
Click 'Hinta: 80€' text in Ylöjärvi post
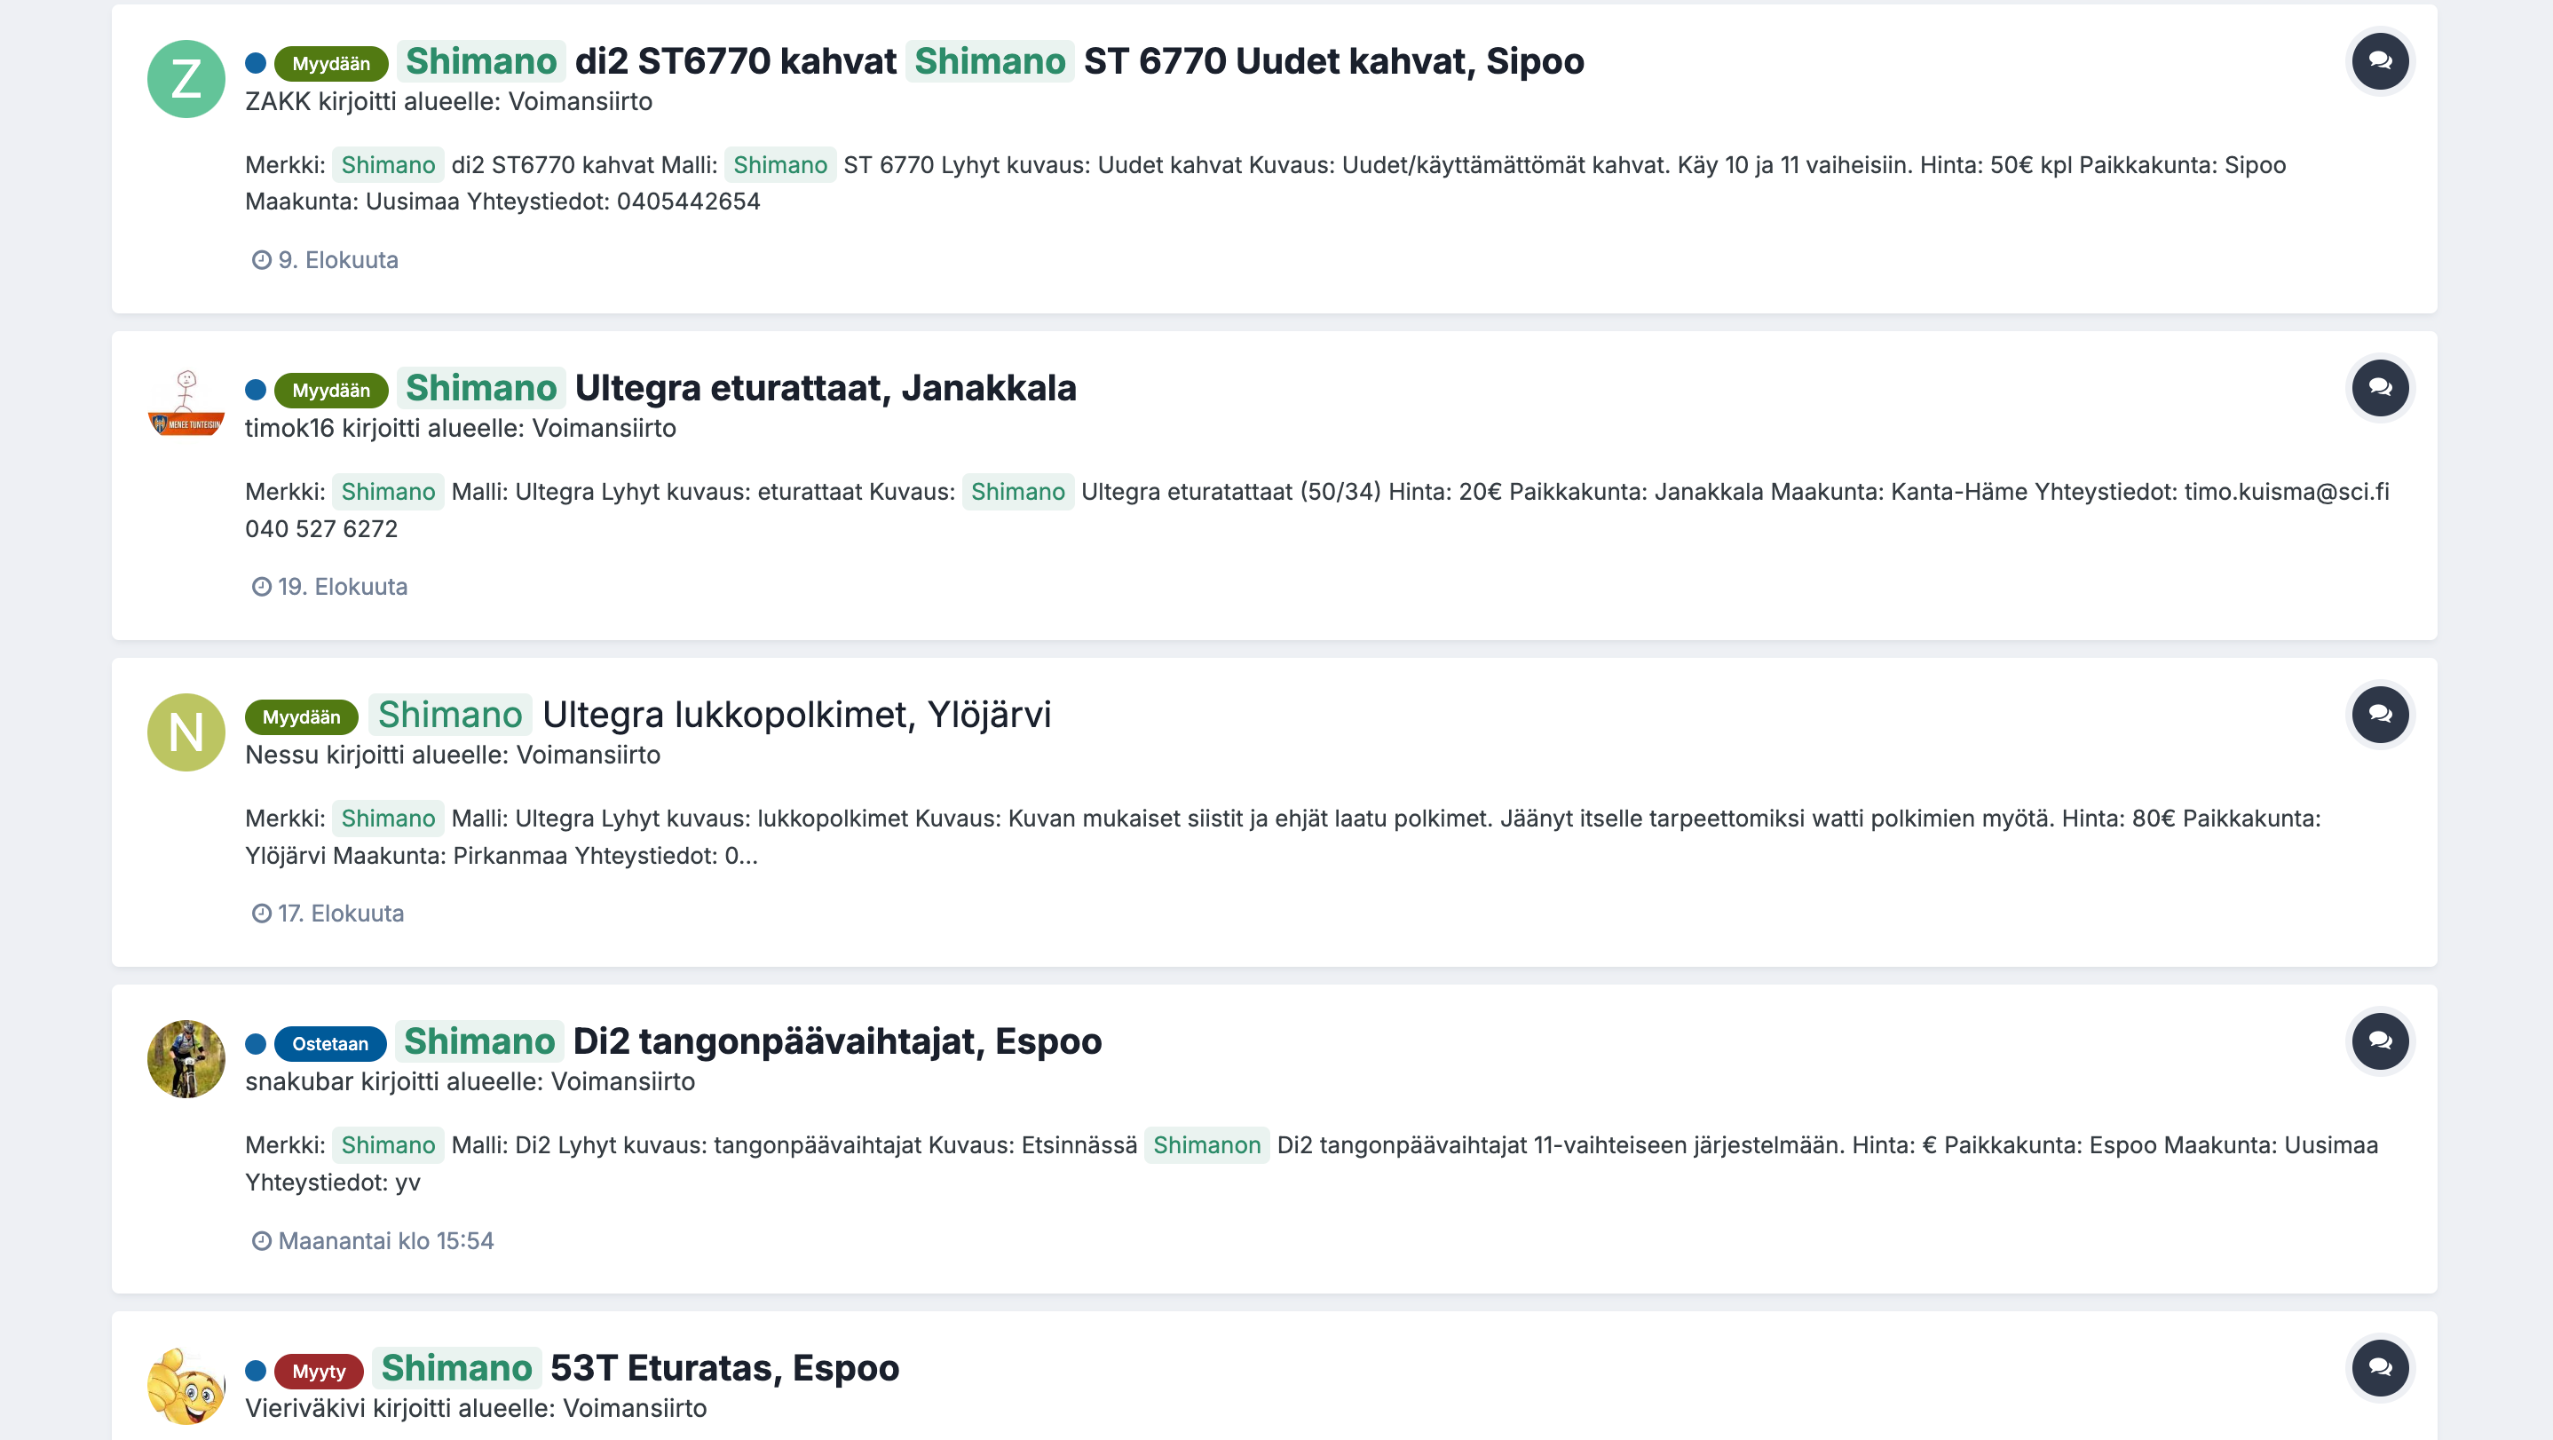[2119, 819]
